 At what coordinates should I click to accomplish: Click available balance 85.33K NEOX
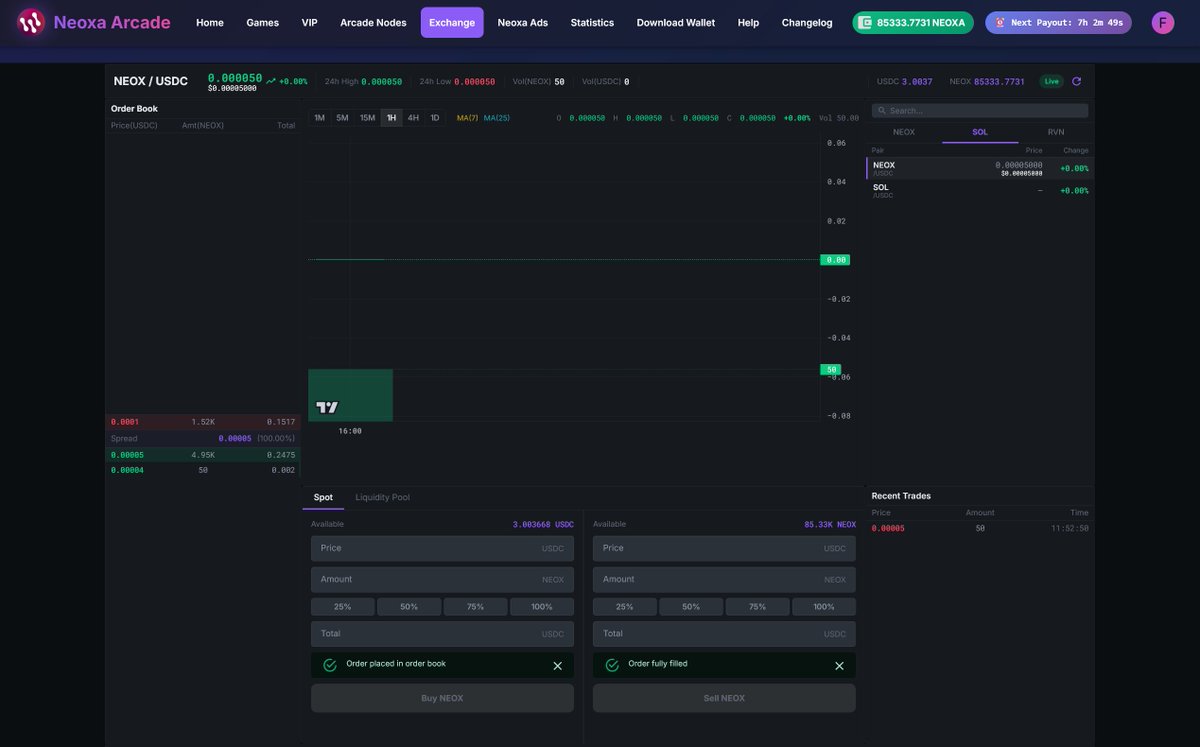pos(830,524)
